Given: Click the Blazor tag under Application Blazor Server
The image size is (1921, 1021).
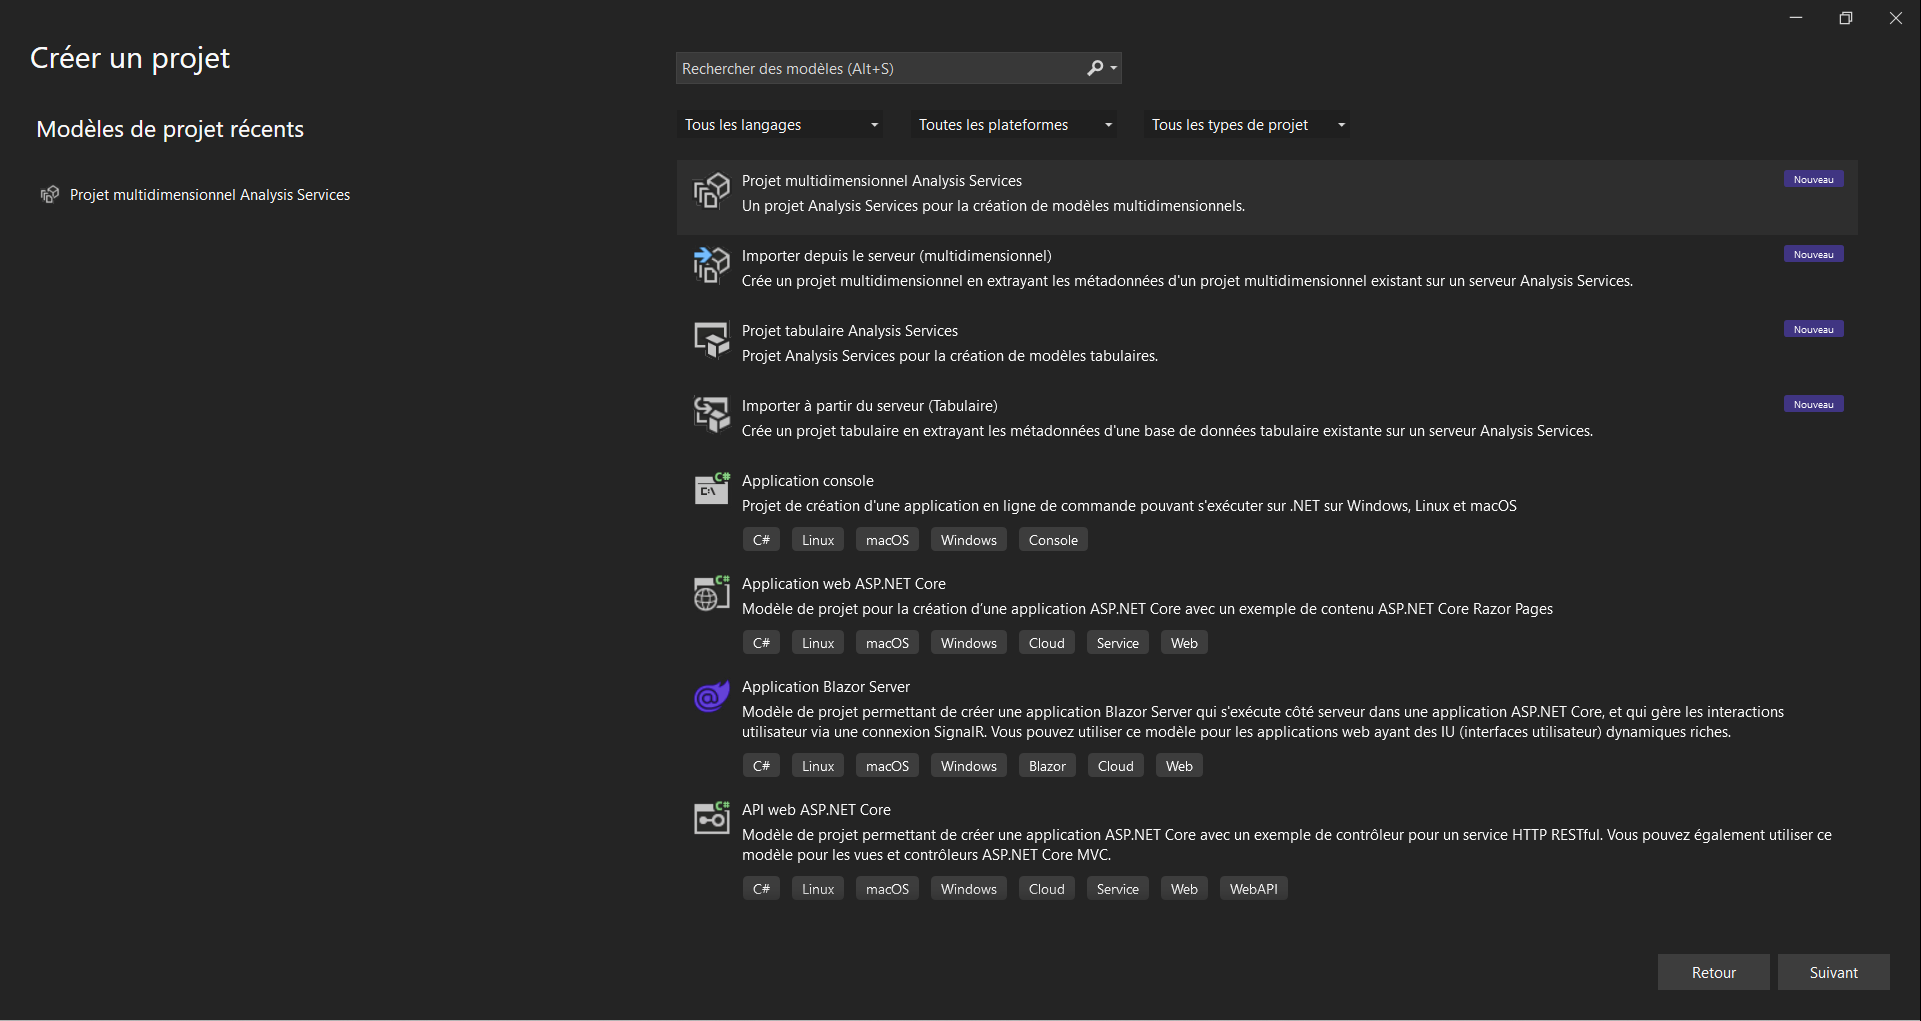Looking at the screenshot, I should 1047,766.
